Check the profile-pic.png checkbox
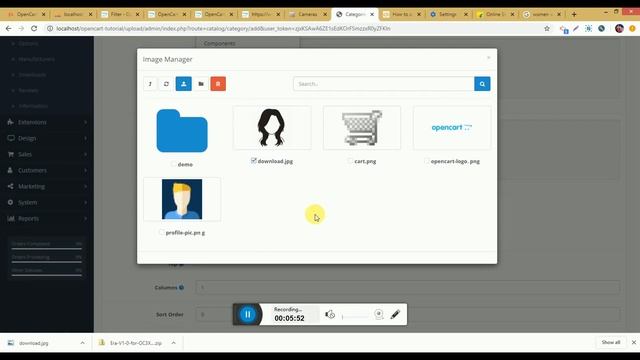This screenshot has height=360, width=640. tap(161, 232)
